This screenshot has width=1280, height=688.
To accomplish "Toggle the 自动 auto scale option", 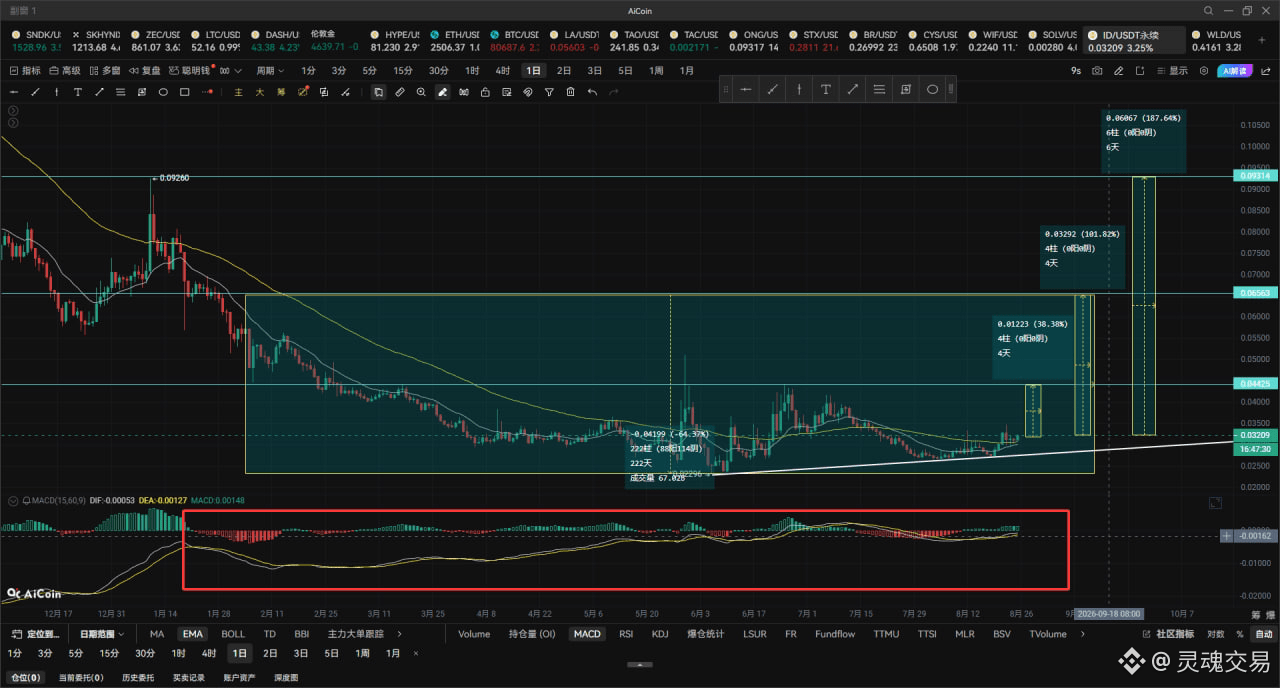I will [1264, 634].
